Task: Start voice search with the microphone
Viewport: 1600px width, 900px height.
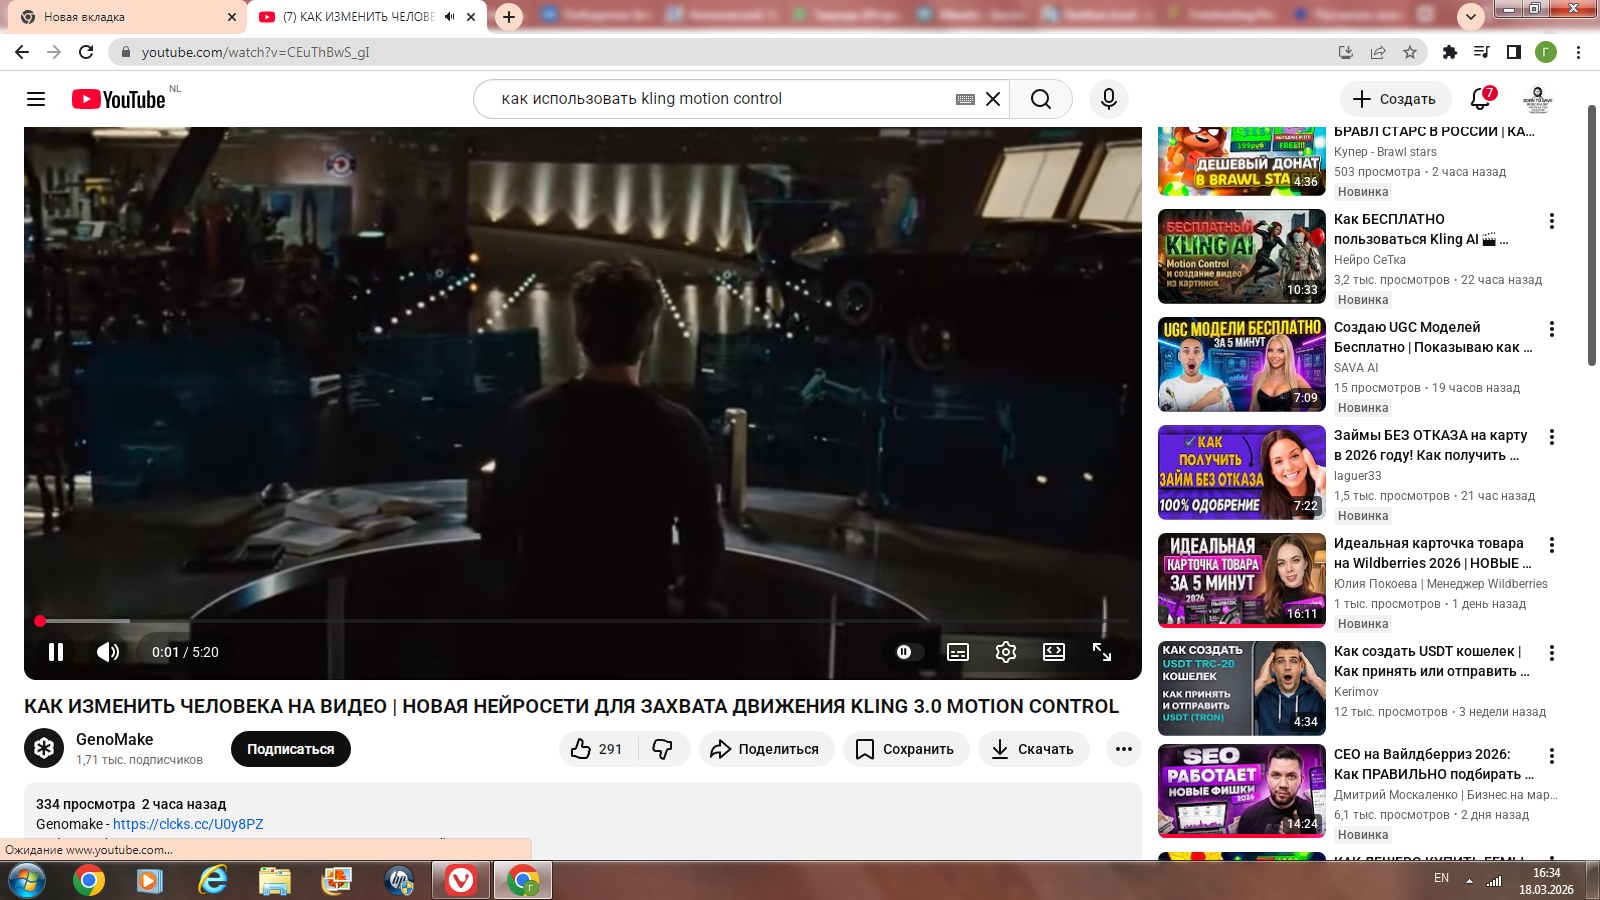Action: coord(1109,99)
